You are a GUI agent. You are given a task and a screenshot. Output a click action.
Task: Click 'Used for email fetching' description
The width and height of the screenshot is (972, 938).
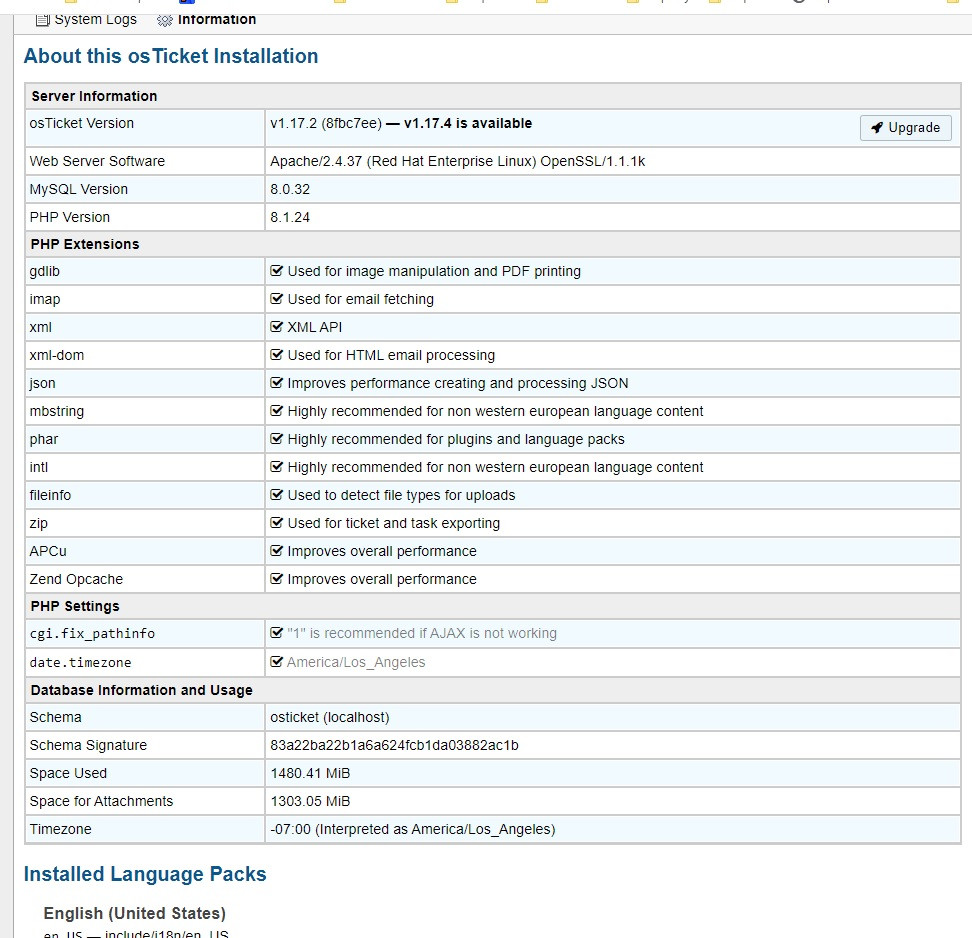360,299
